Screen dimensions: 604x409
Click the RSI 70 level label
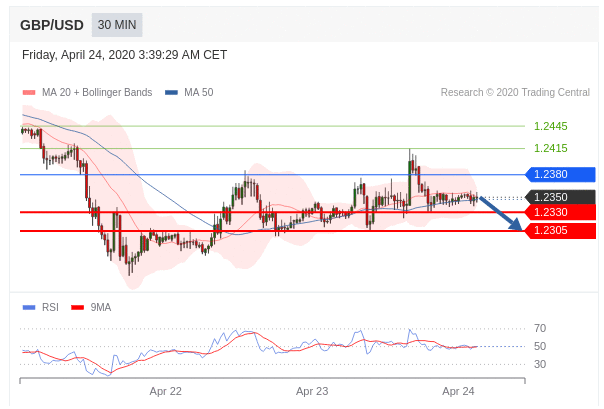pos(540,329)
